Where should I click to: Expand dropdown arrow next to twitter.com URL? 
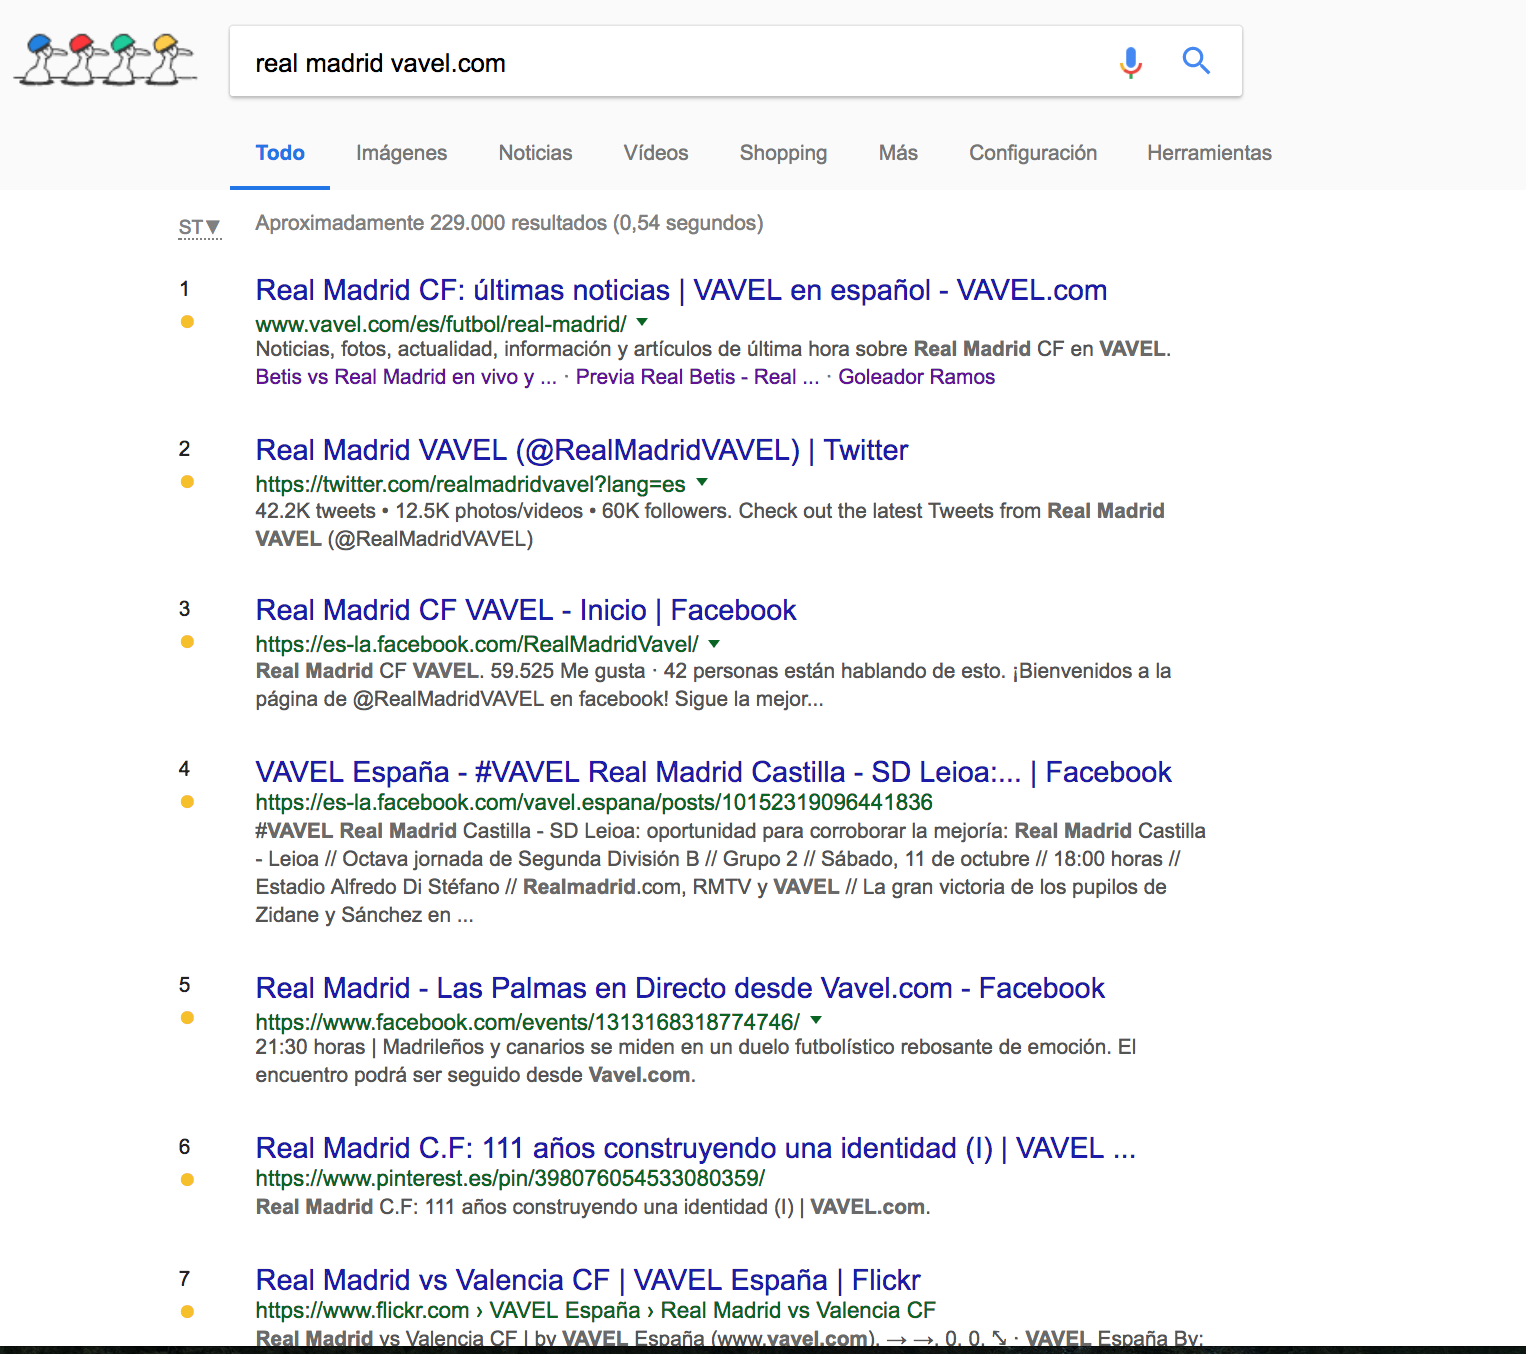[x=702, y=482]
